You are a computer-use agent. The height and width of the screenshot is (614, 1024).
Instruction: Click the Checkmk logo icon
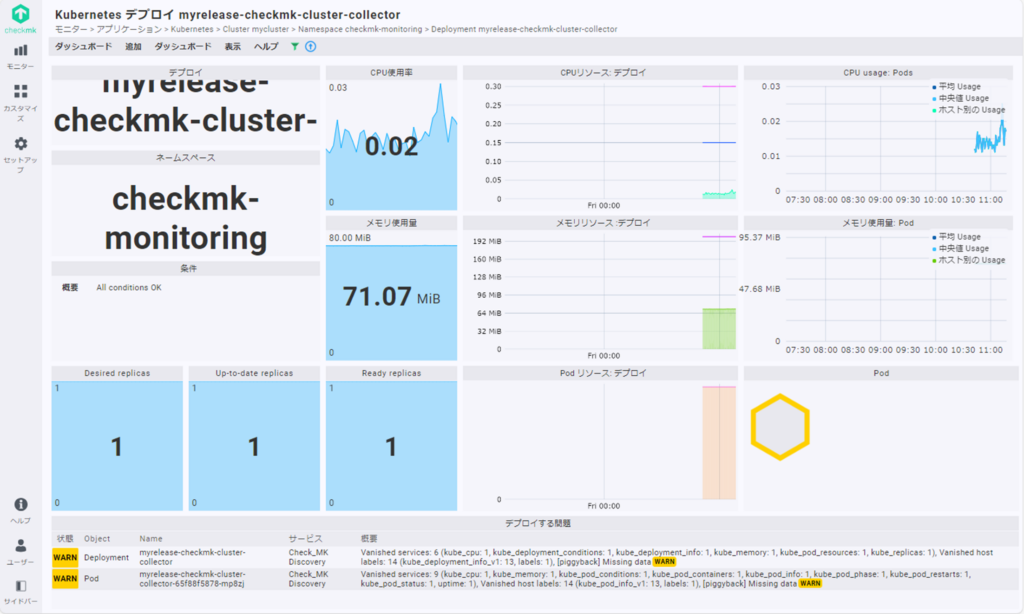click(20, 13)
